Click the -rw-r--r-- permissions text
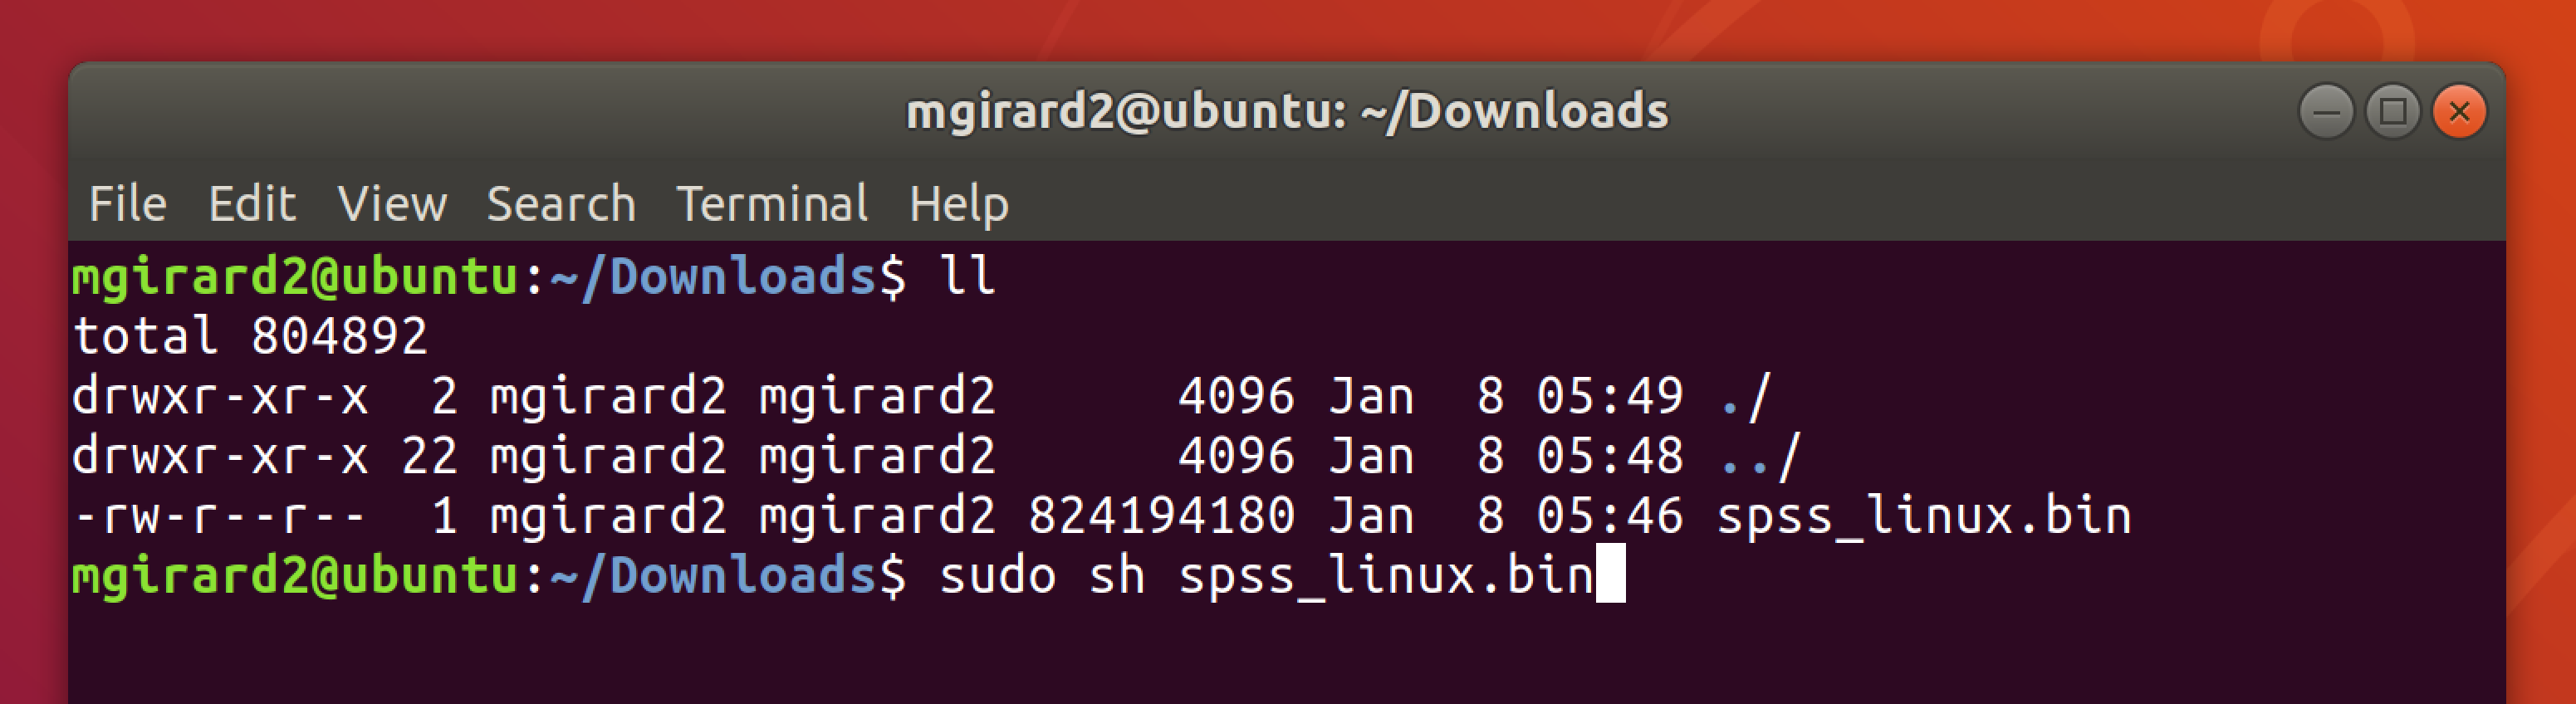This screenshot has height=704, width=2576. [220, 516]
